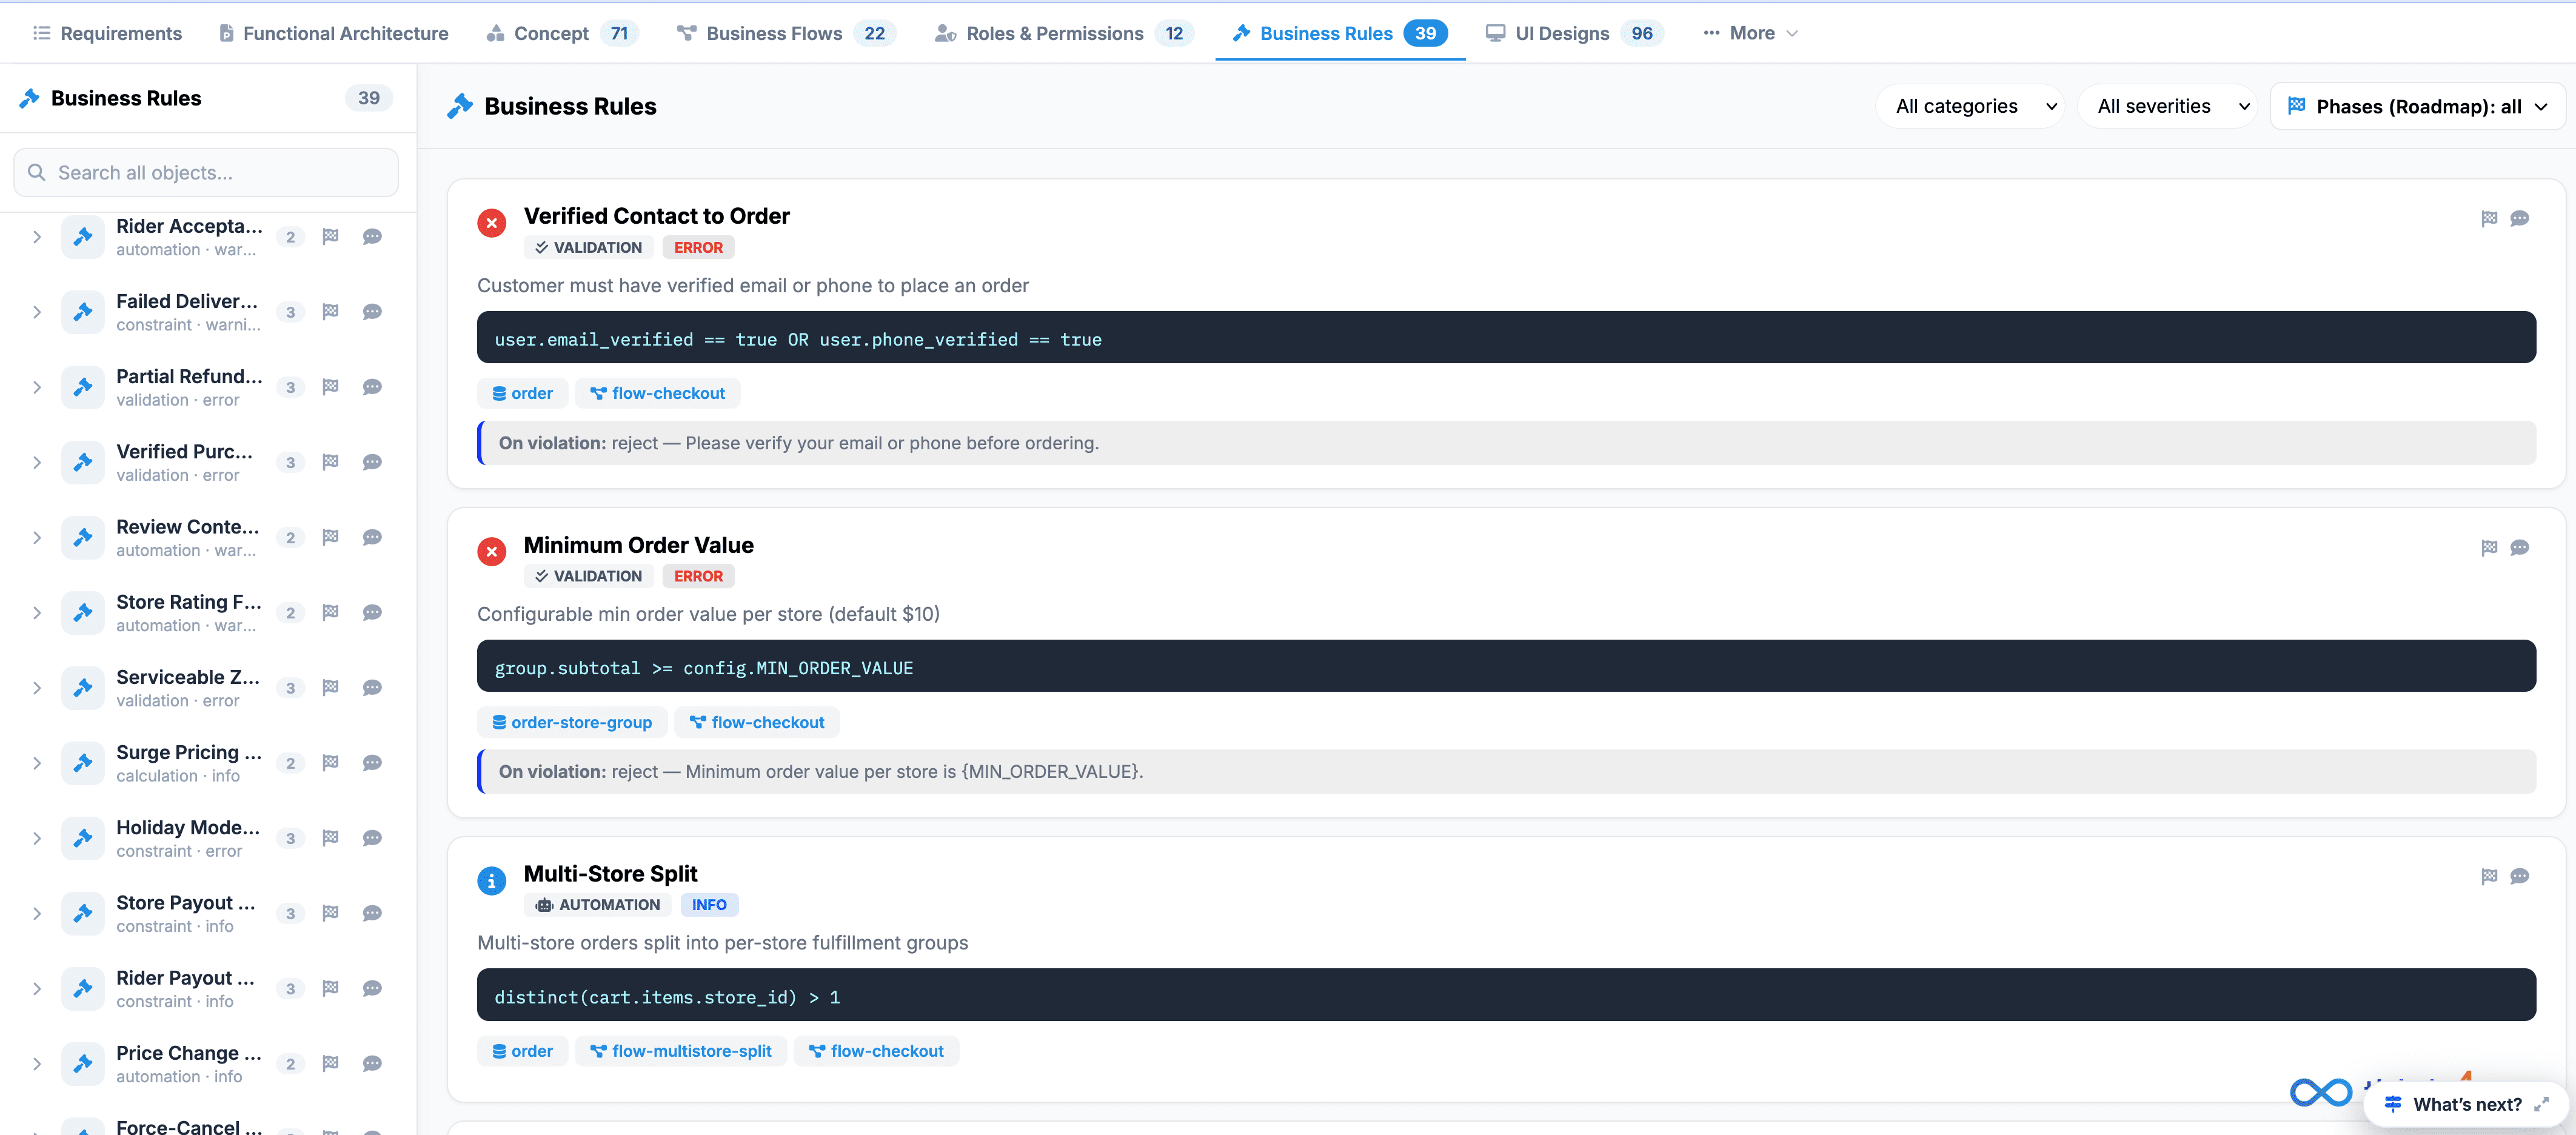Click flag icon in Failed Deliver... sidebar row
This screenshot has height=1135, width=2576.
click(331, 312)
